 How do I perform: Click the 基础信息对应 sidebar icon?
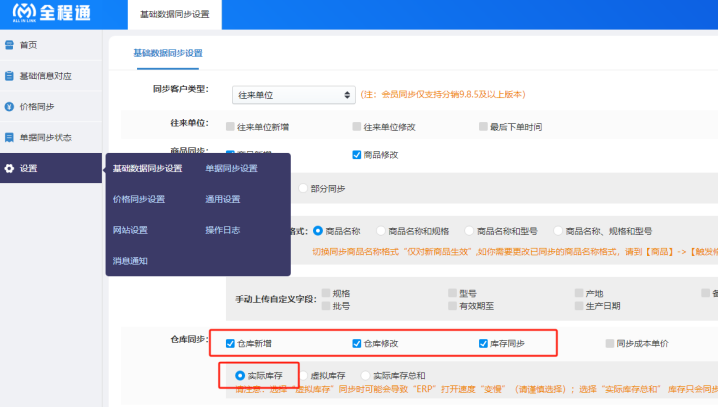coord(9,76)
